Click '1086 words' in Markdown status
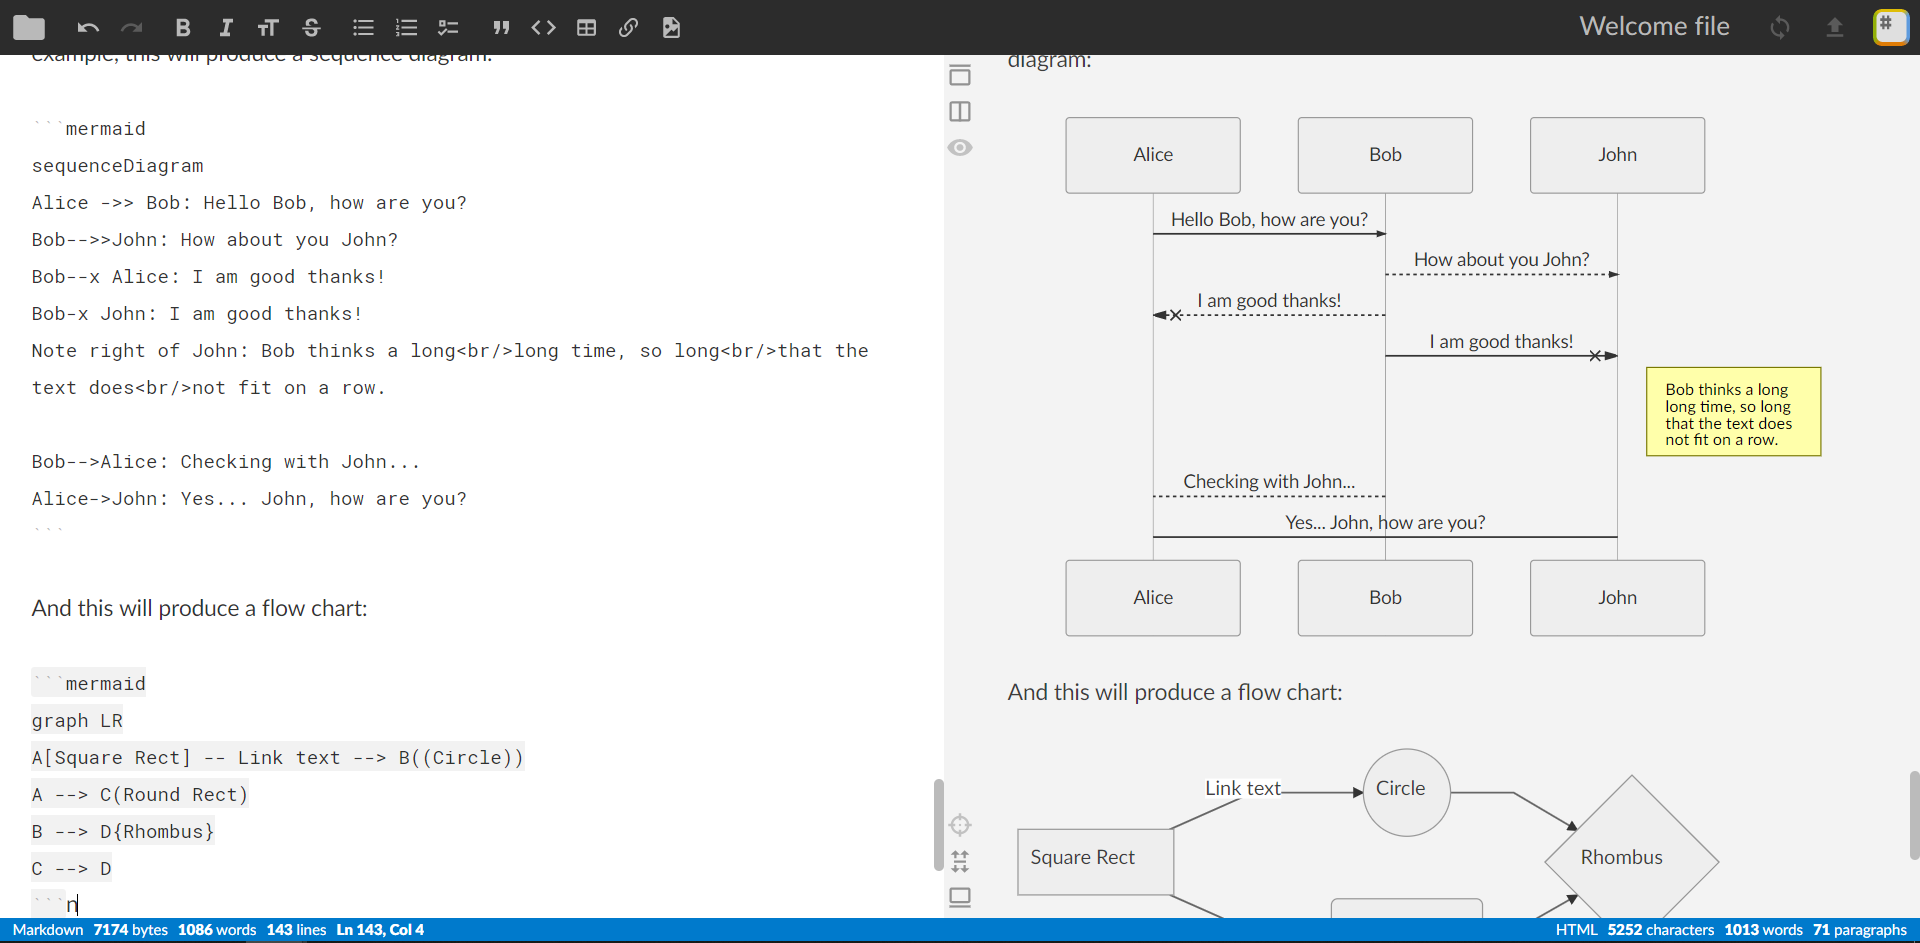 [x=217, y=930]
